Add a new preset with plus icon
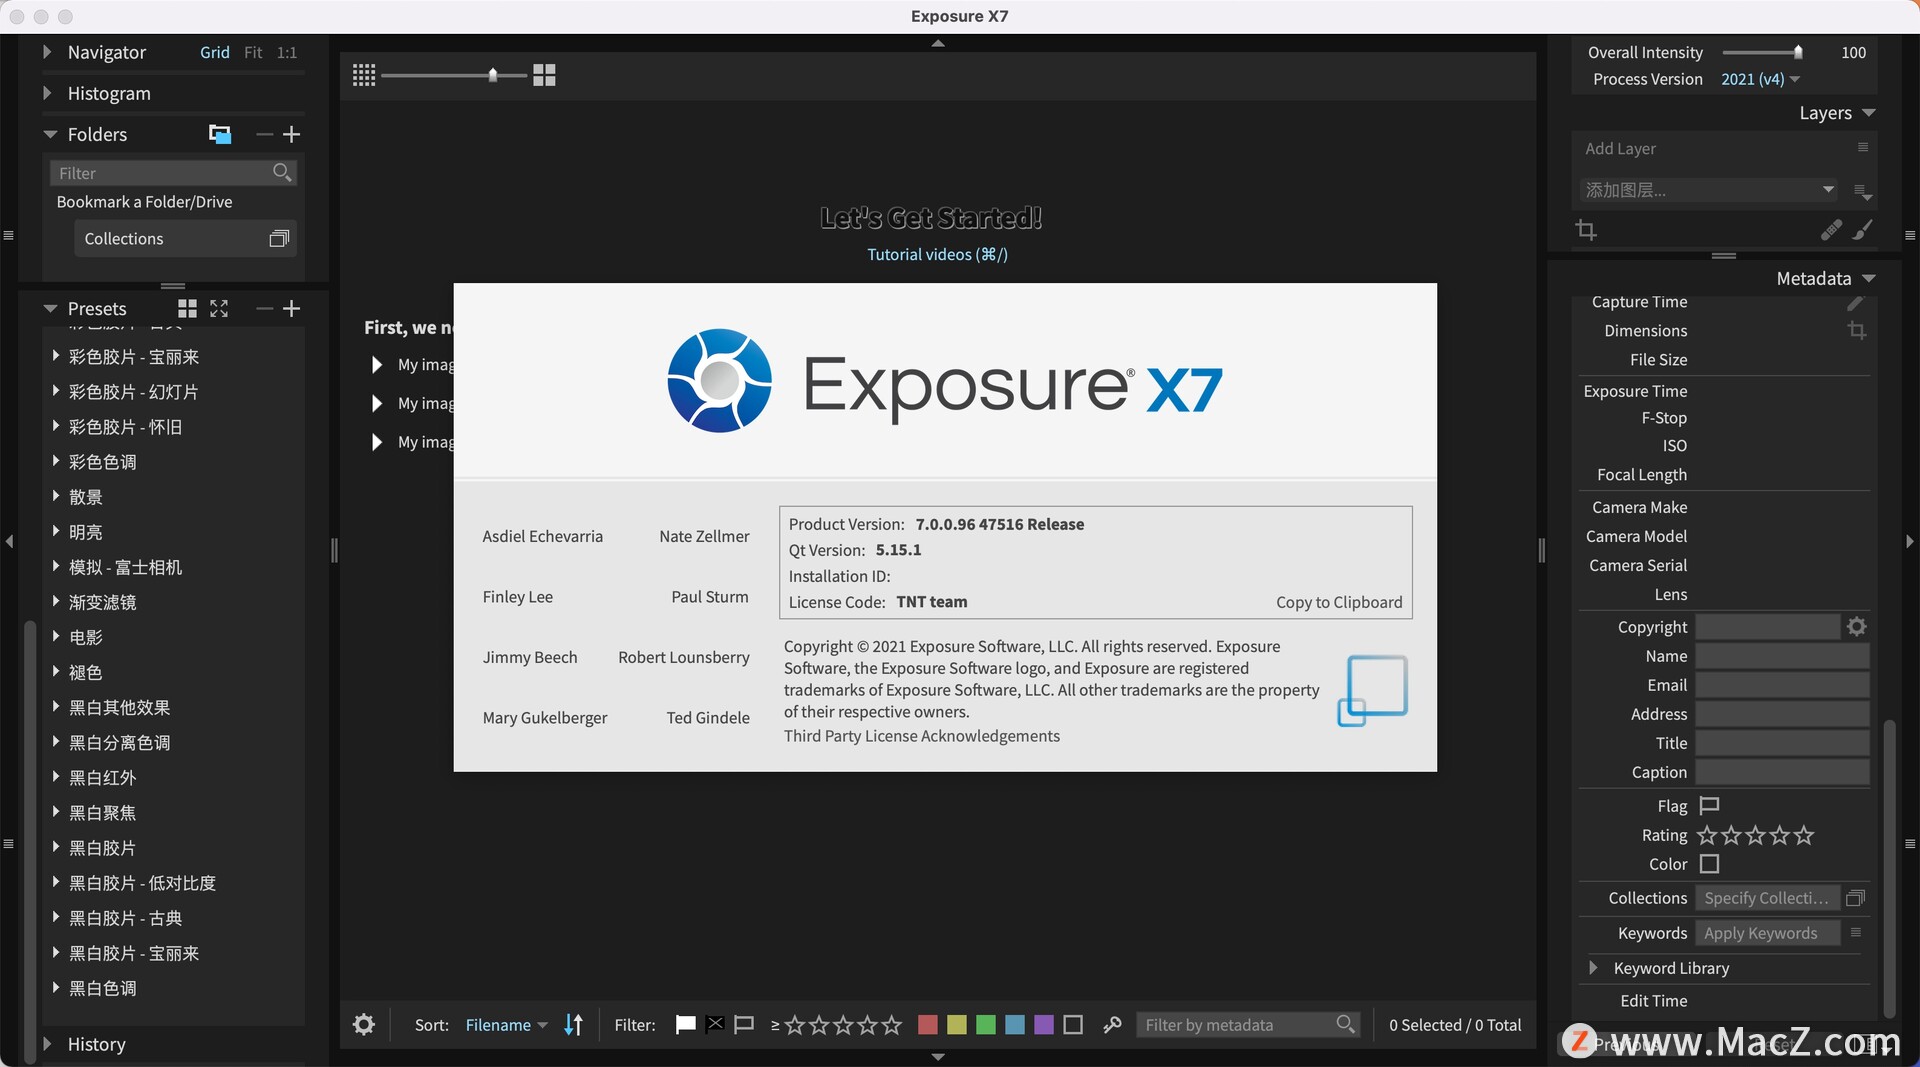 coord(291,309)
